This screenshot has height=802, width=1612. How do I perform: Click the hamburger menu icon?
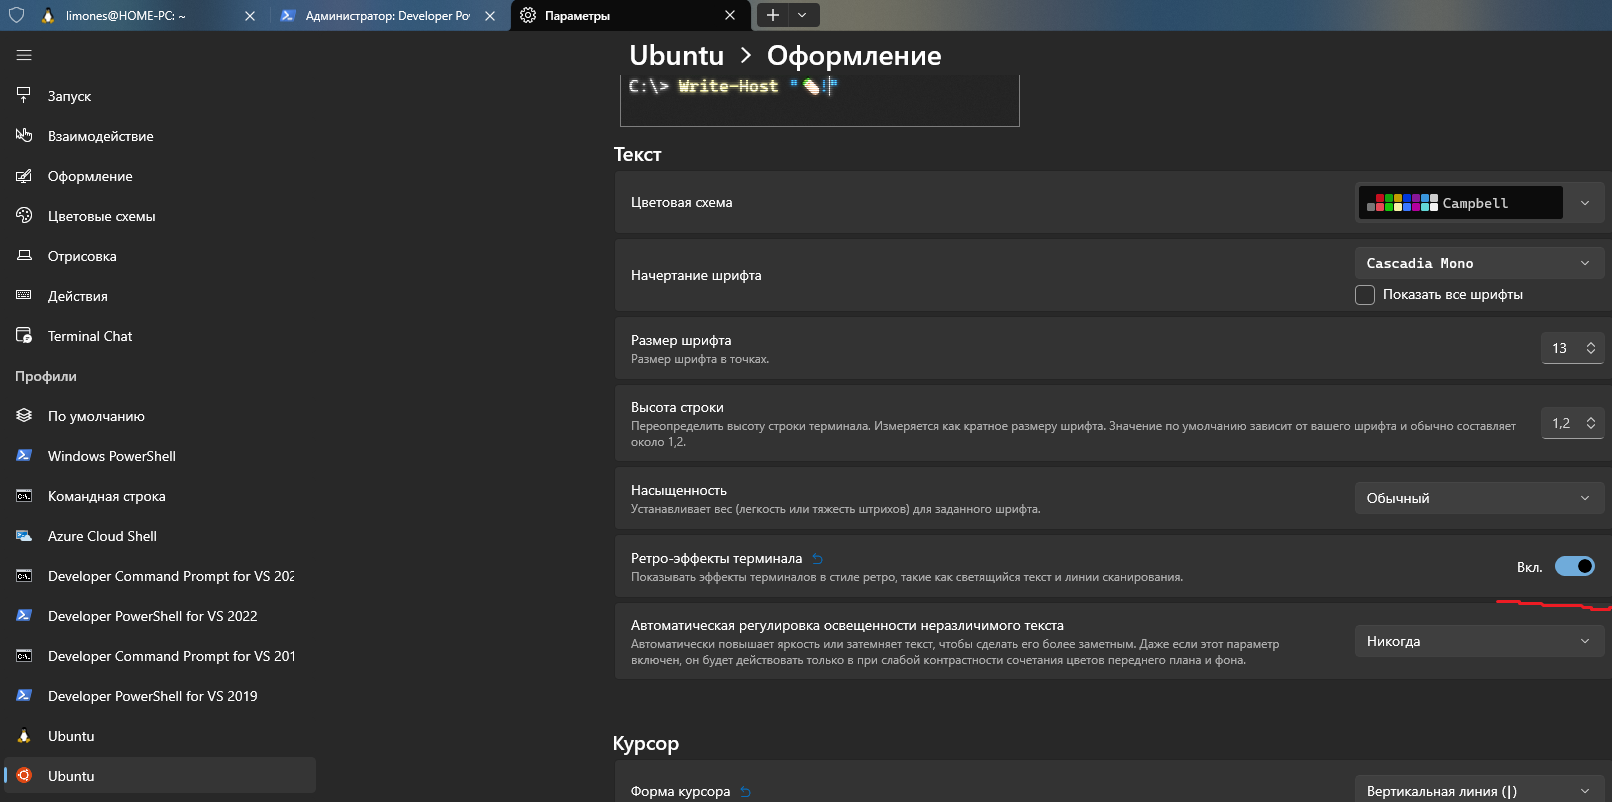(x=24, y=55)
